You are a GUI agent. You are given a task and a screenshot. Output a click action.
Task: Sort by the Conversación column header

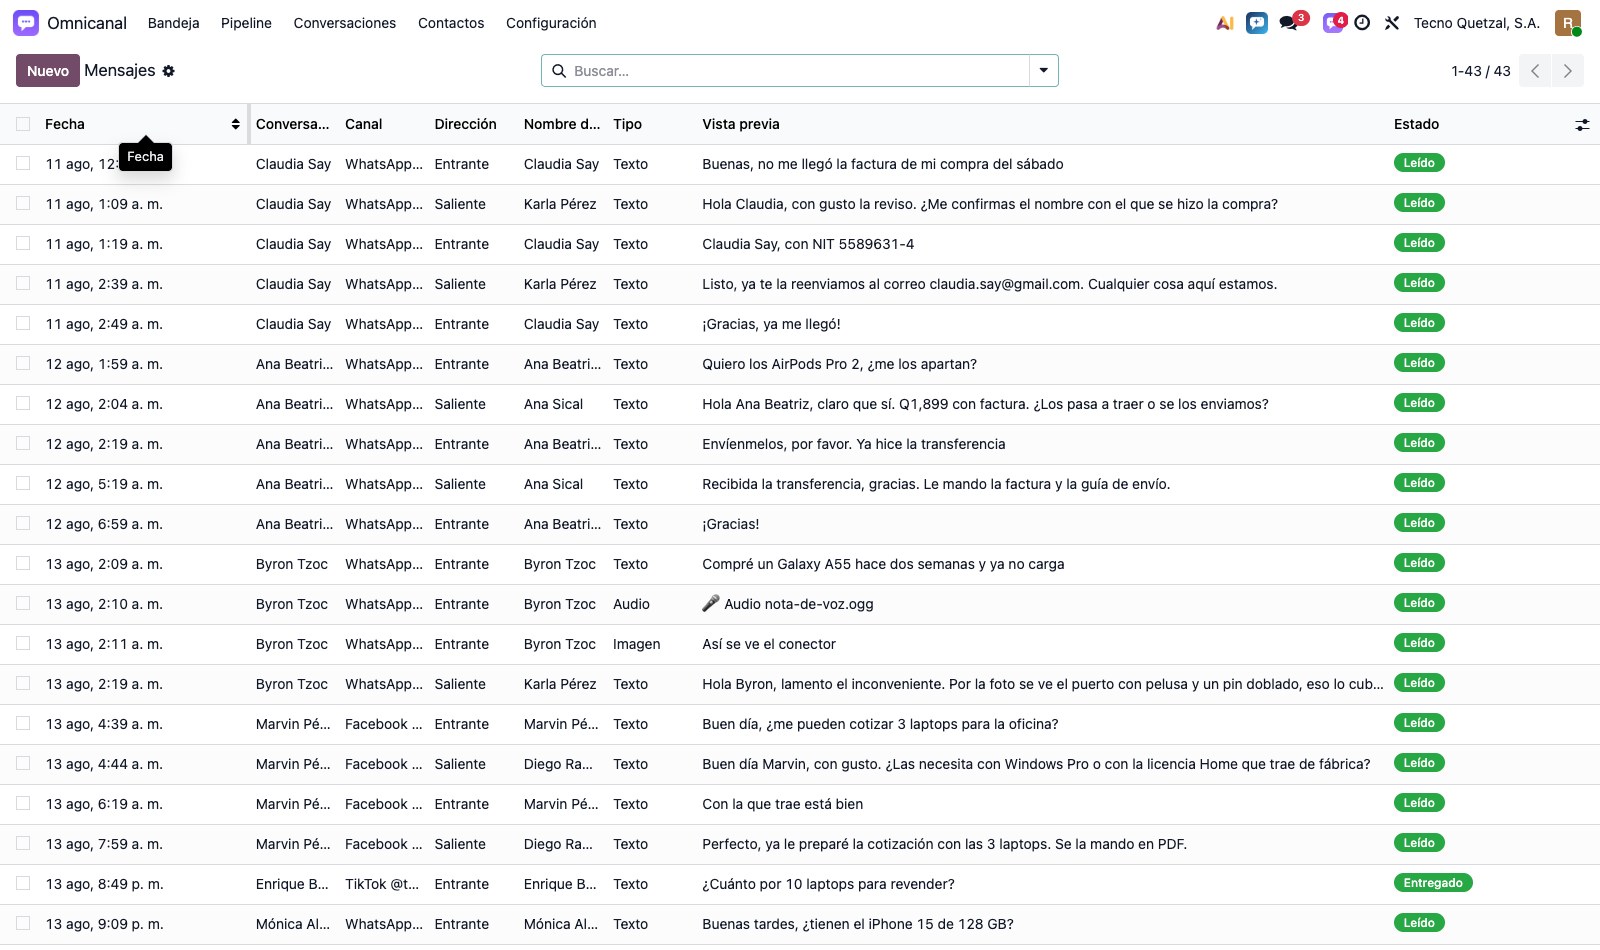pyautogui.click(x=292, y=124)
